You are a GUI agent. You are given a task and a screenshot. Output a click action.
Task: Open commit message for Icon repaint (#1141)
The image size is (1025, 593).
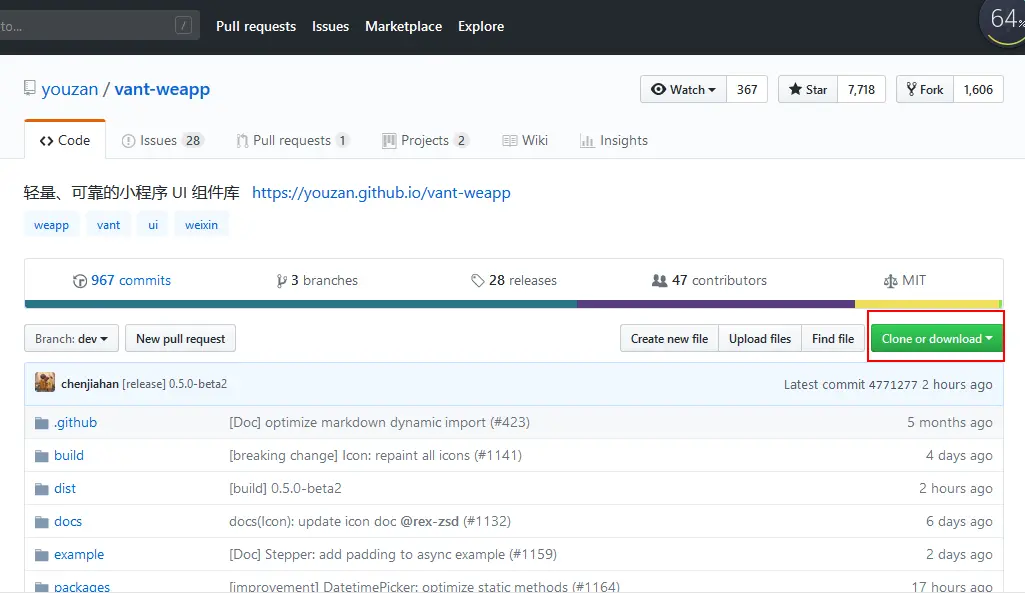point(375,455)
